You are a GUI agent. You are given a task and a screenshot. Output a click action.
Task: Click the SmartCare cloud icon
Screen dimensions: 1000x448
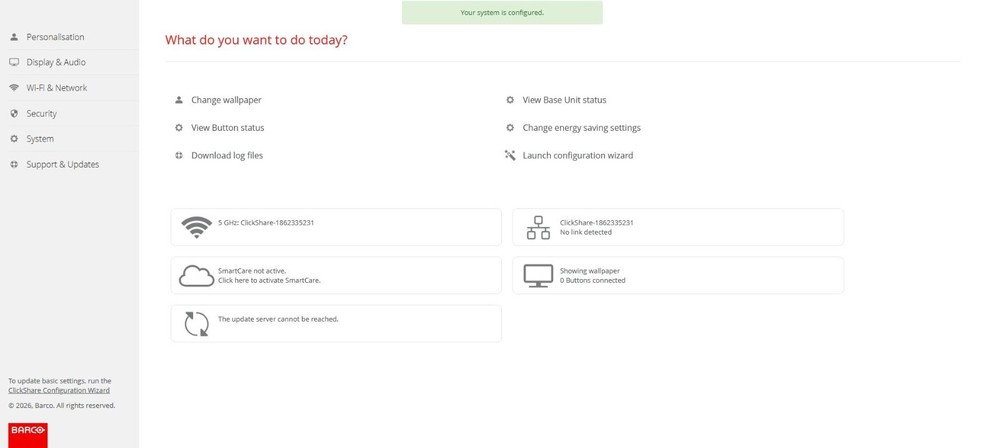pyautogui.click(x=196, y=276)
